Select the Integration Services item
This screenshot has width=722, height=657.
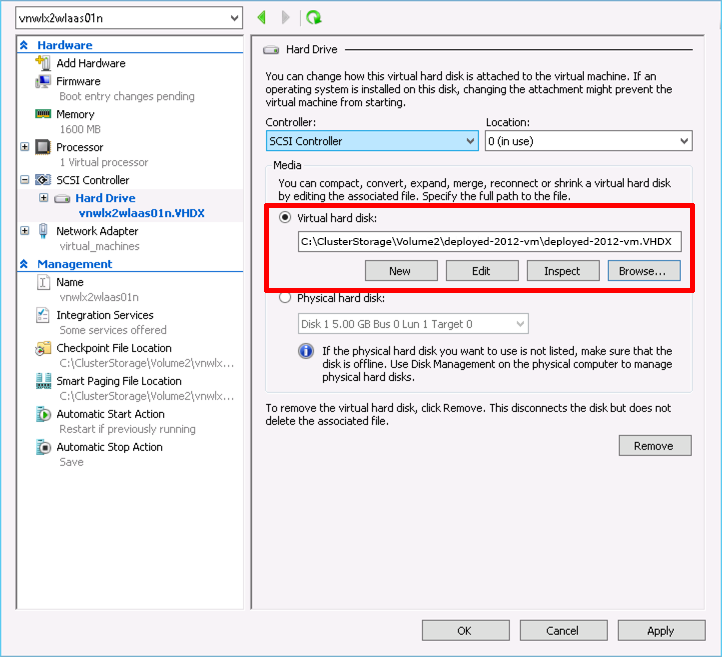pyautogui.click(x=105, y=315)
